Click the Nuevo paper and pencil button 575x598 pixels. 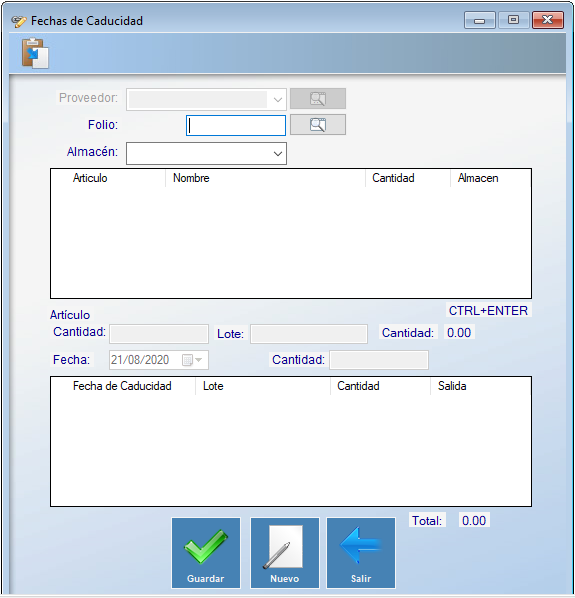(284, 553)
